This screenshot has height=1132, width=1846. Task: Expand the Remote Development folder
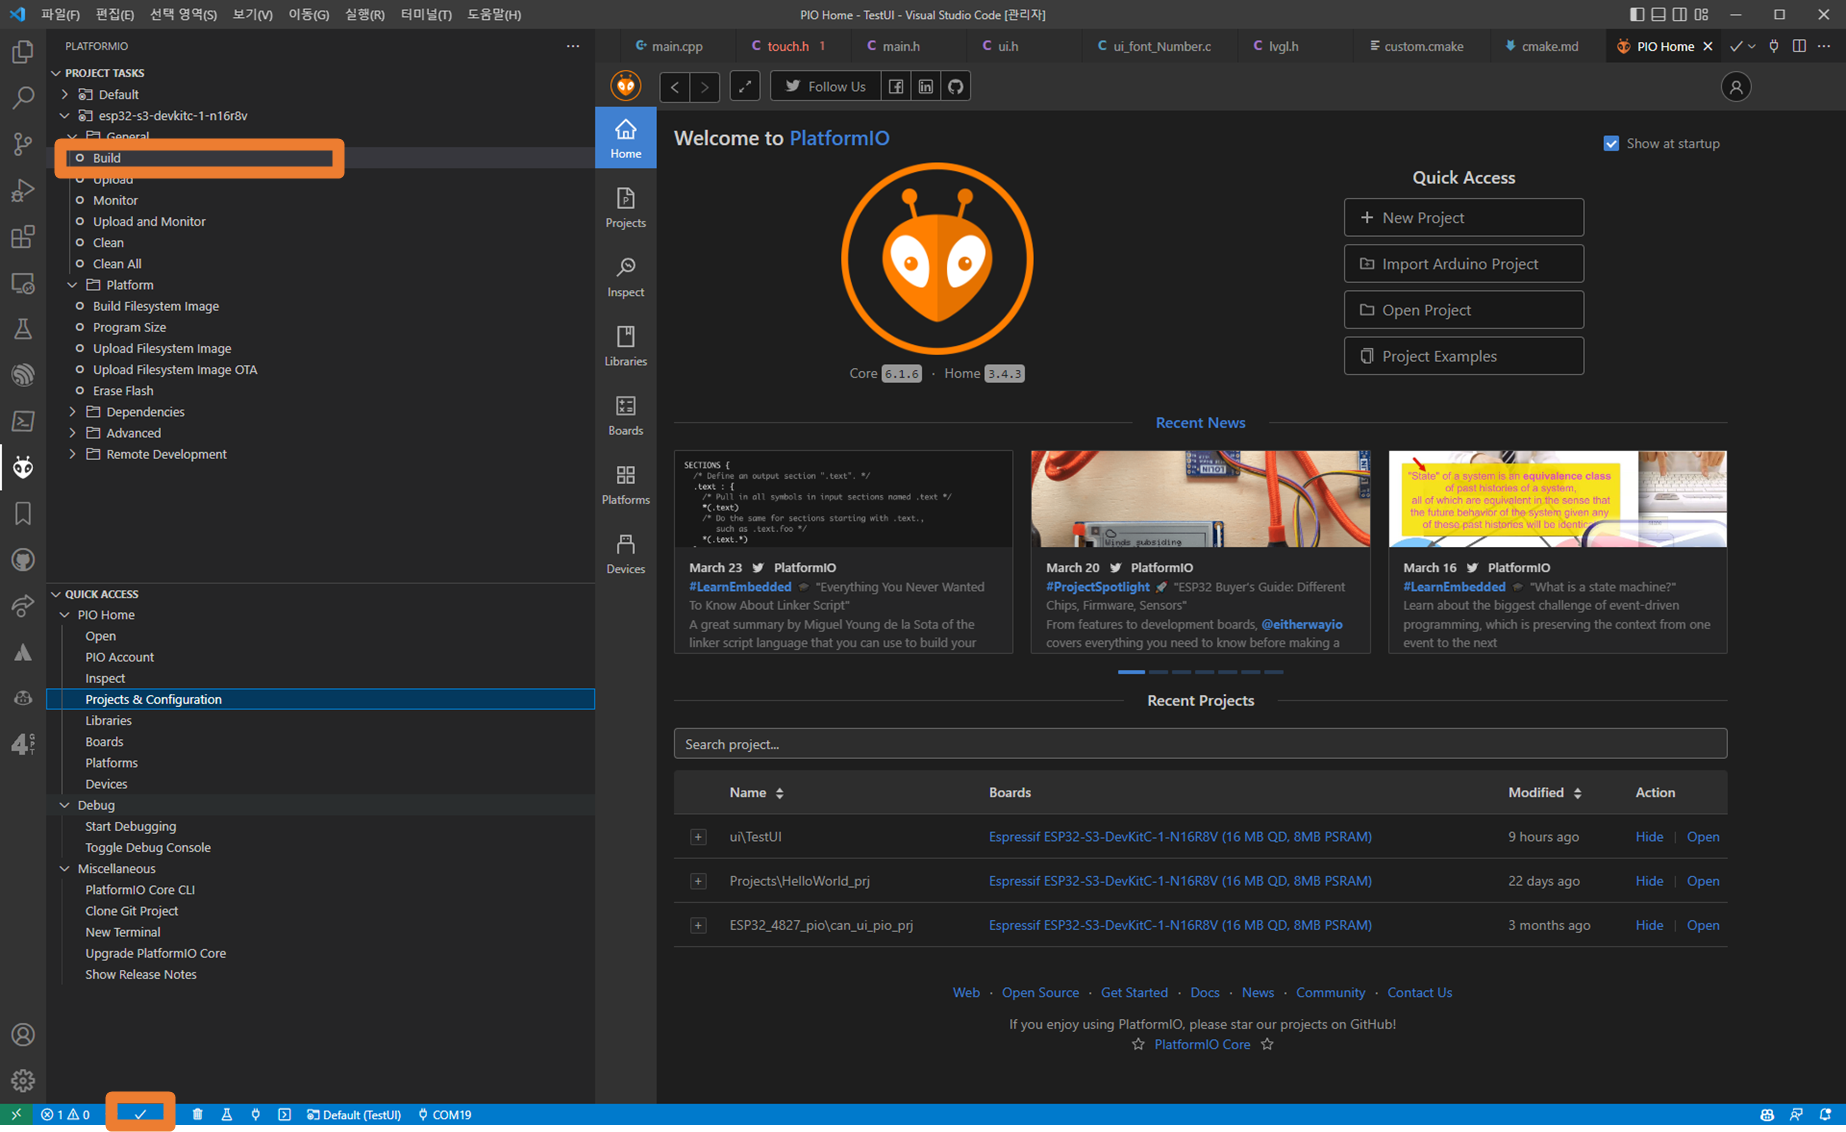coord(72,454)
